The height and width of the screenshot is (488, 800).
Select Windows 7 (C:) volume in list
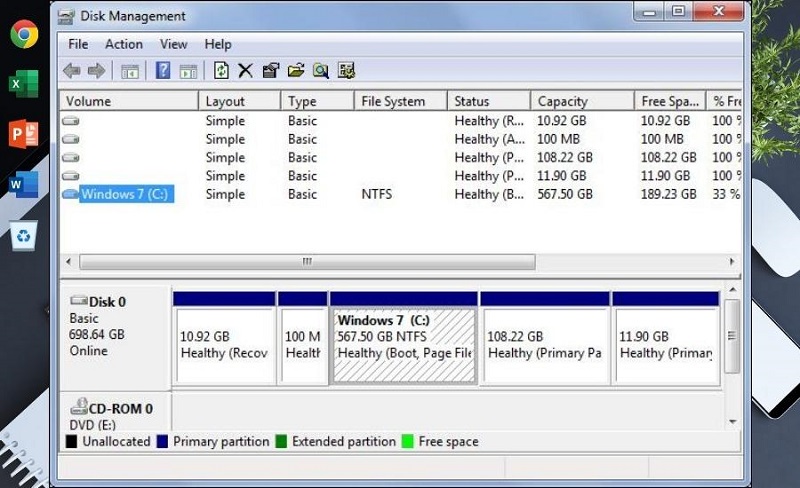(x=124, y=194)
